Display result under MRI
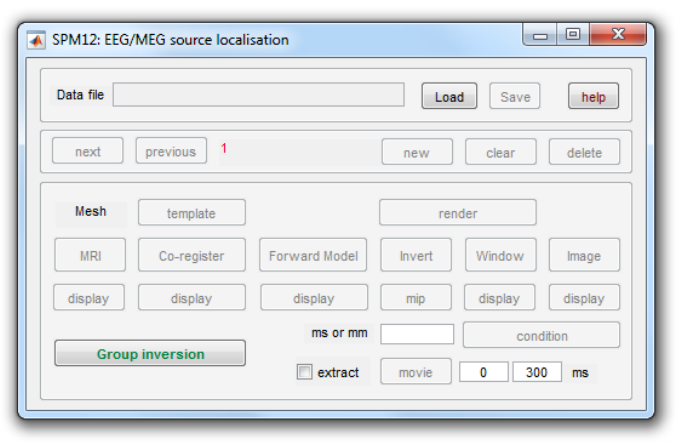This screenshot has height=444, width=681. pyautogui.click(x=89, y=298)
